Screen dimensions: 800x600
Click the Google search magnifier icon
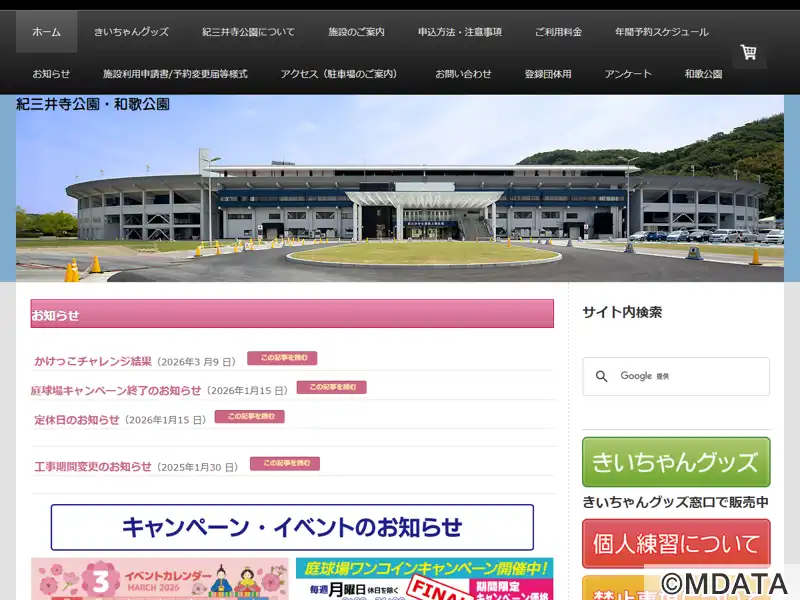pyautogui.click(x=601, y=377)
